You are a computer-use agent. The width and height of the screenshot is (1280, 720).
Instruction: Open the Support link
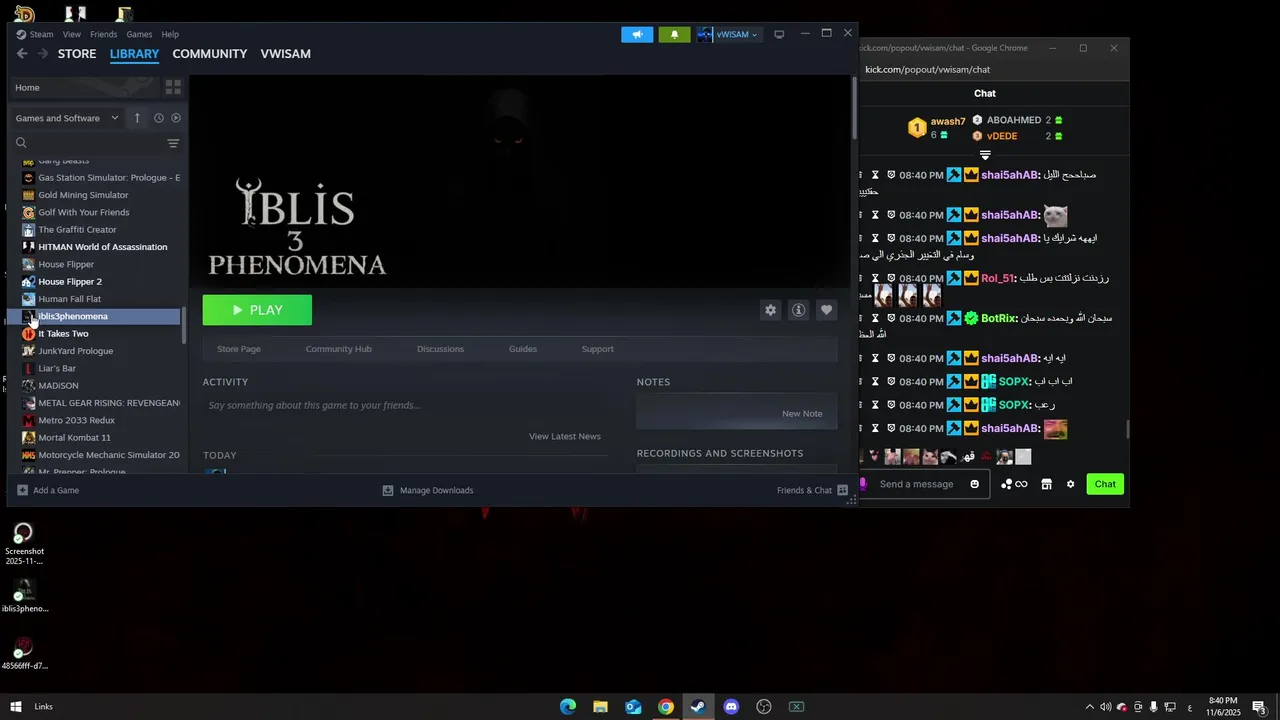click(x=598, y=349)
